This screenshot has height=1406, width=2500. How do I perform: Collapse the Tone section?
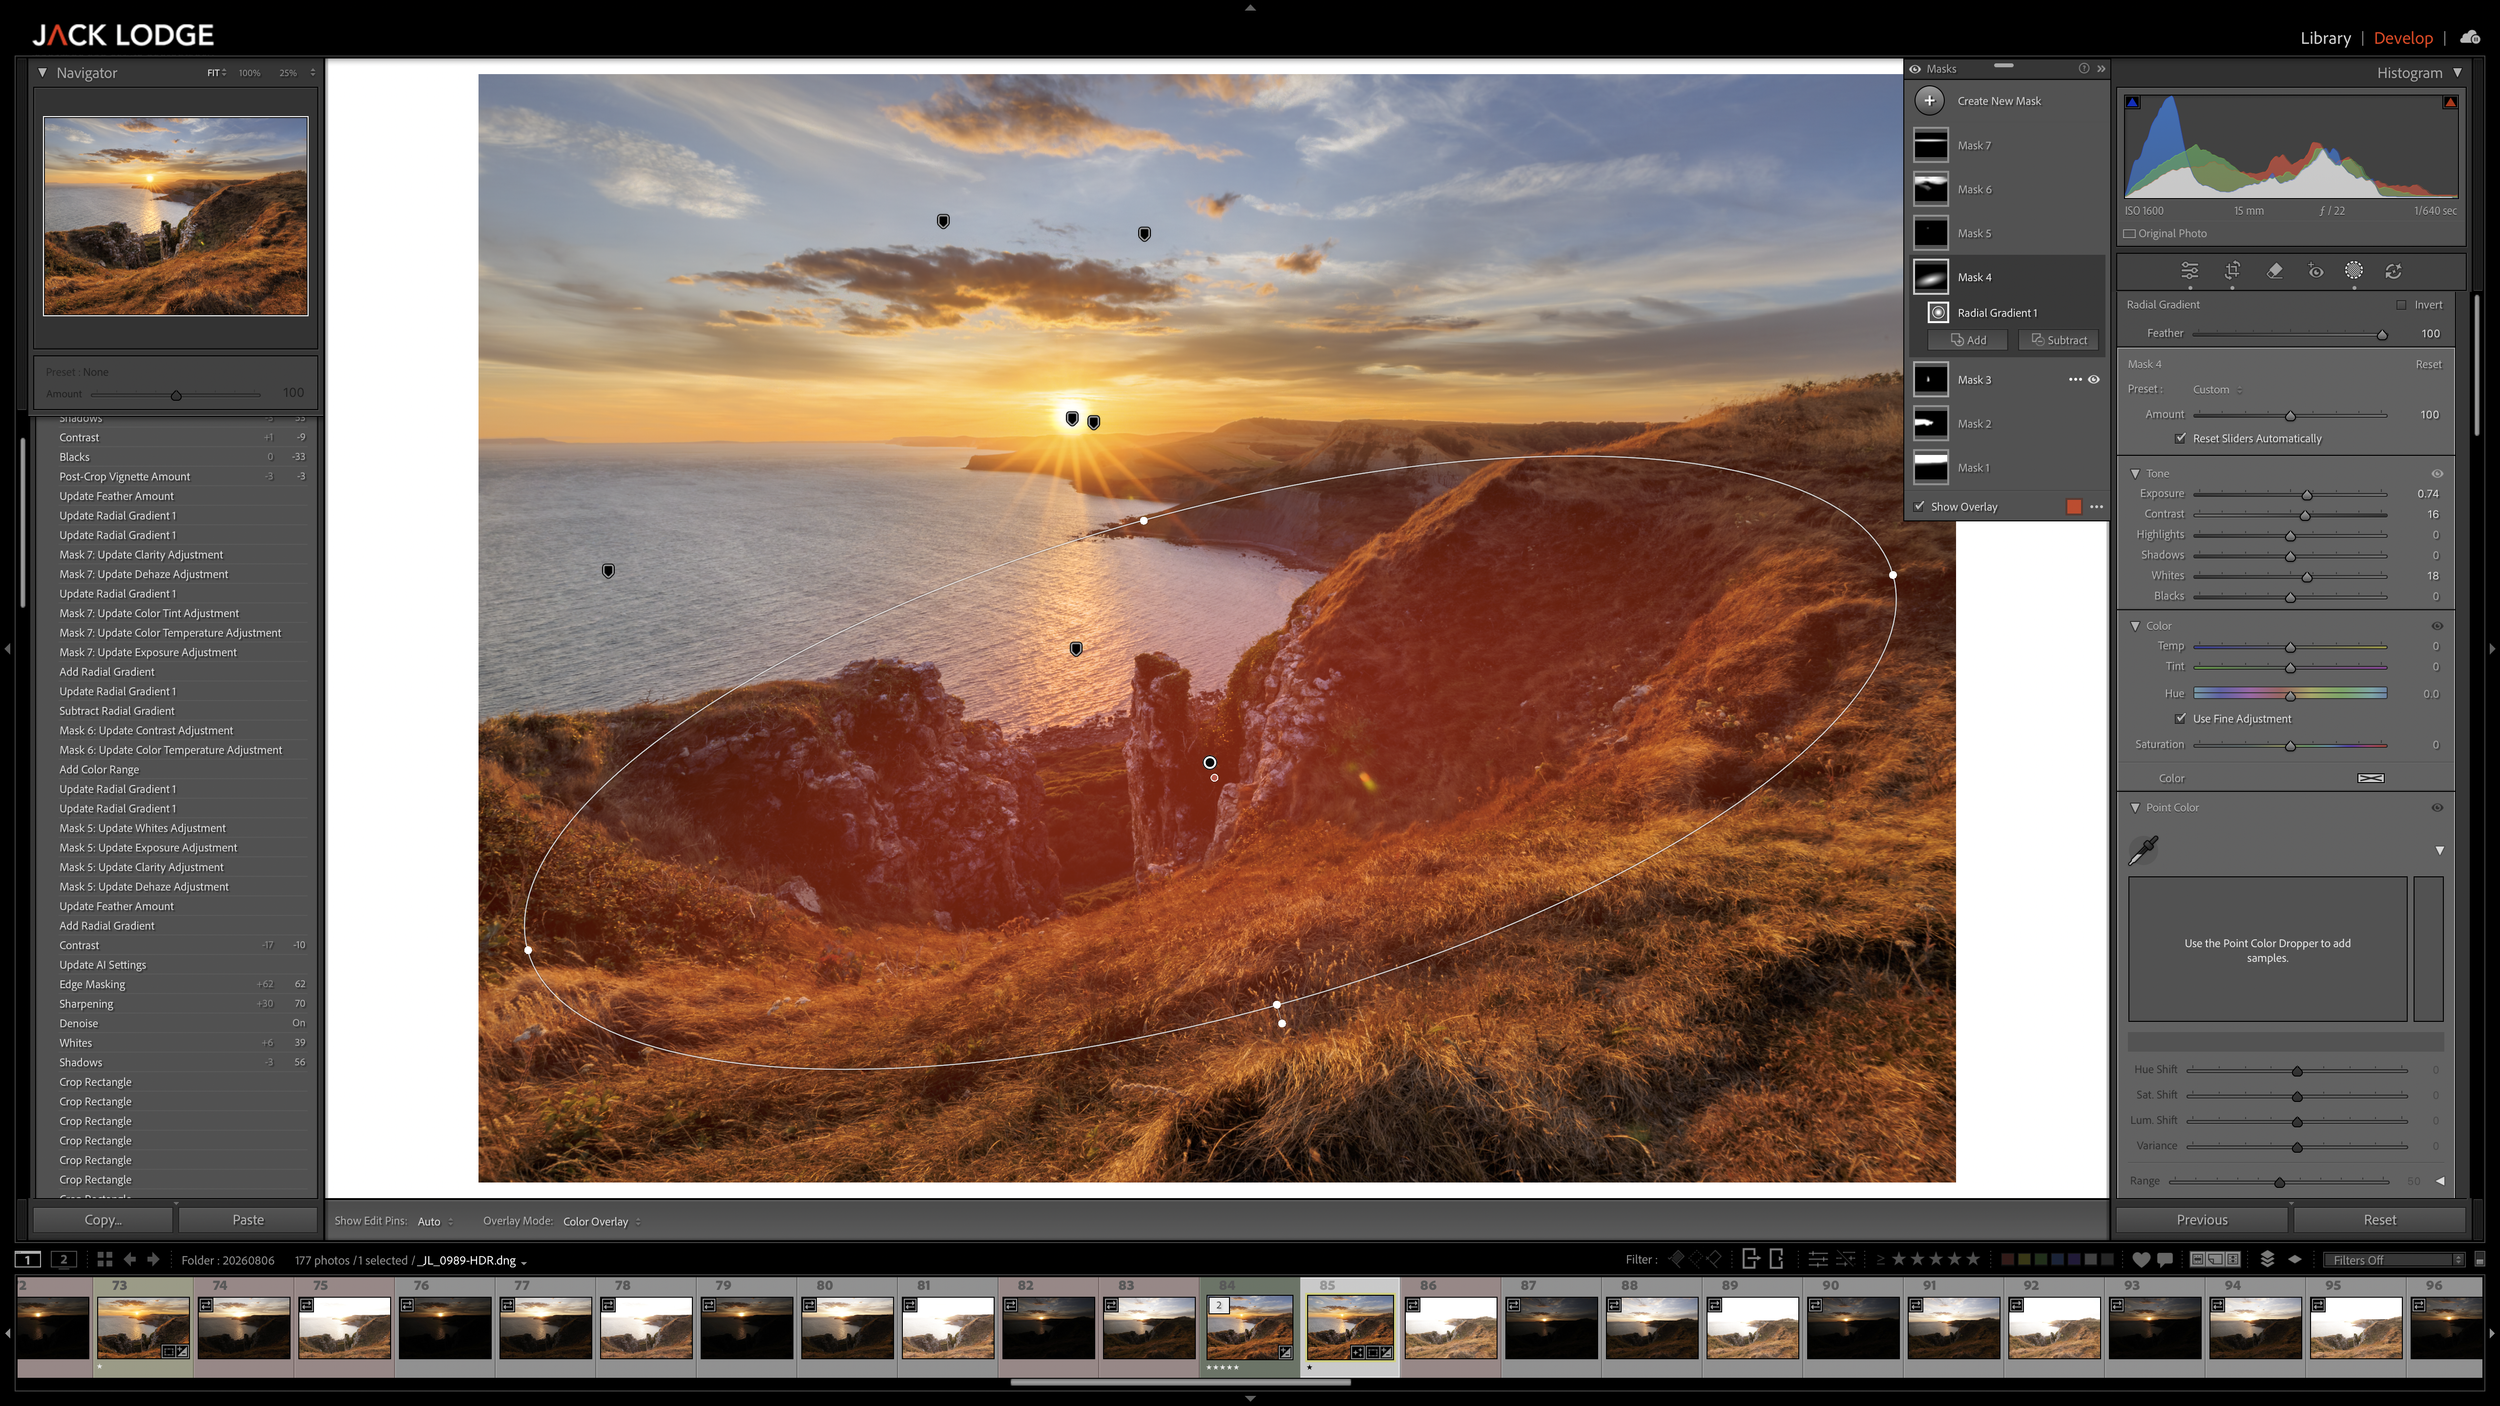pyautogui.click(x=2135, y=474)
